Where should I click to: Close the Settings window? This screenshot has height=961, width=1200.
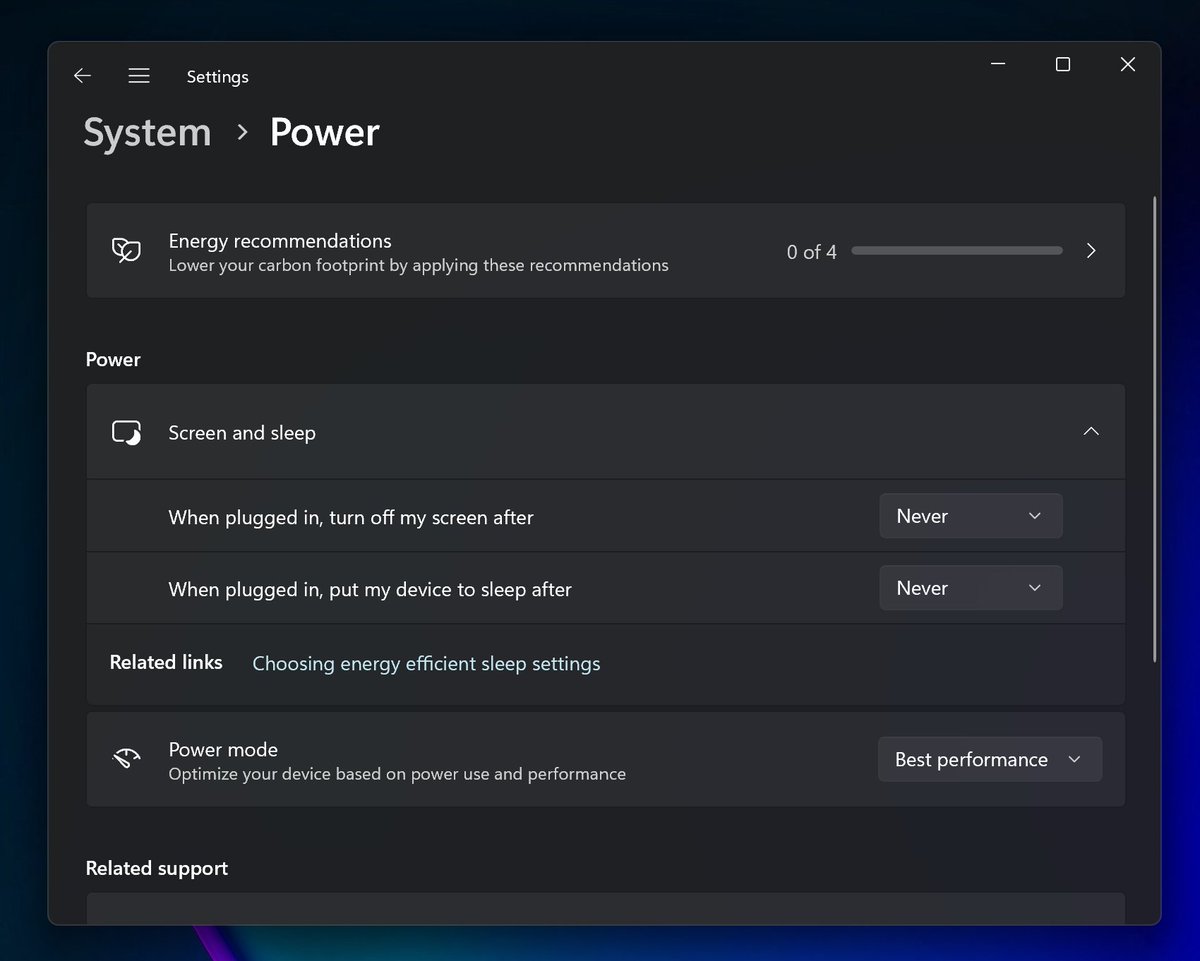tap(1128, 64)
